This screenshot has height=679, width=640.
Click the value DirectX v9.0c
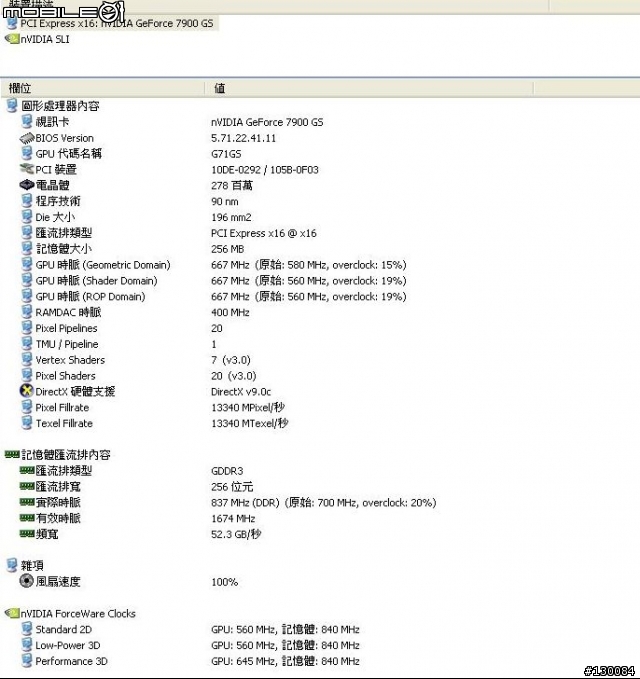[x=241, y=391]
